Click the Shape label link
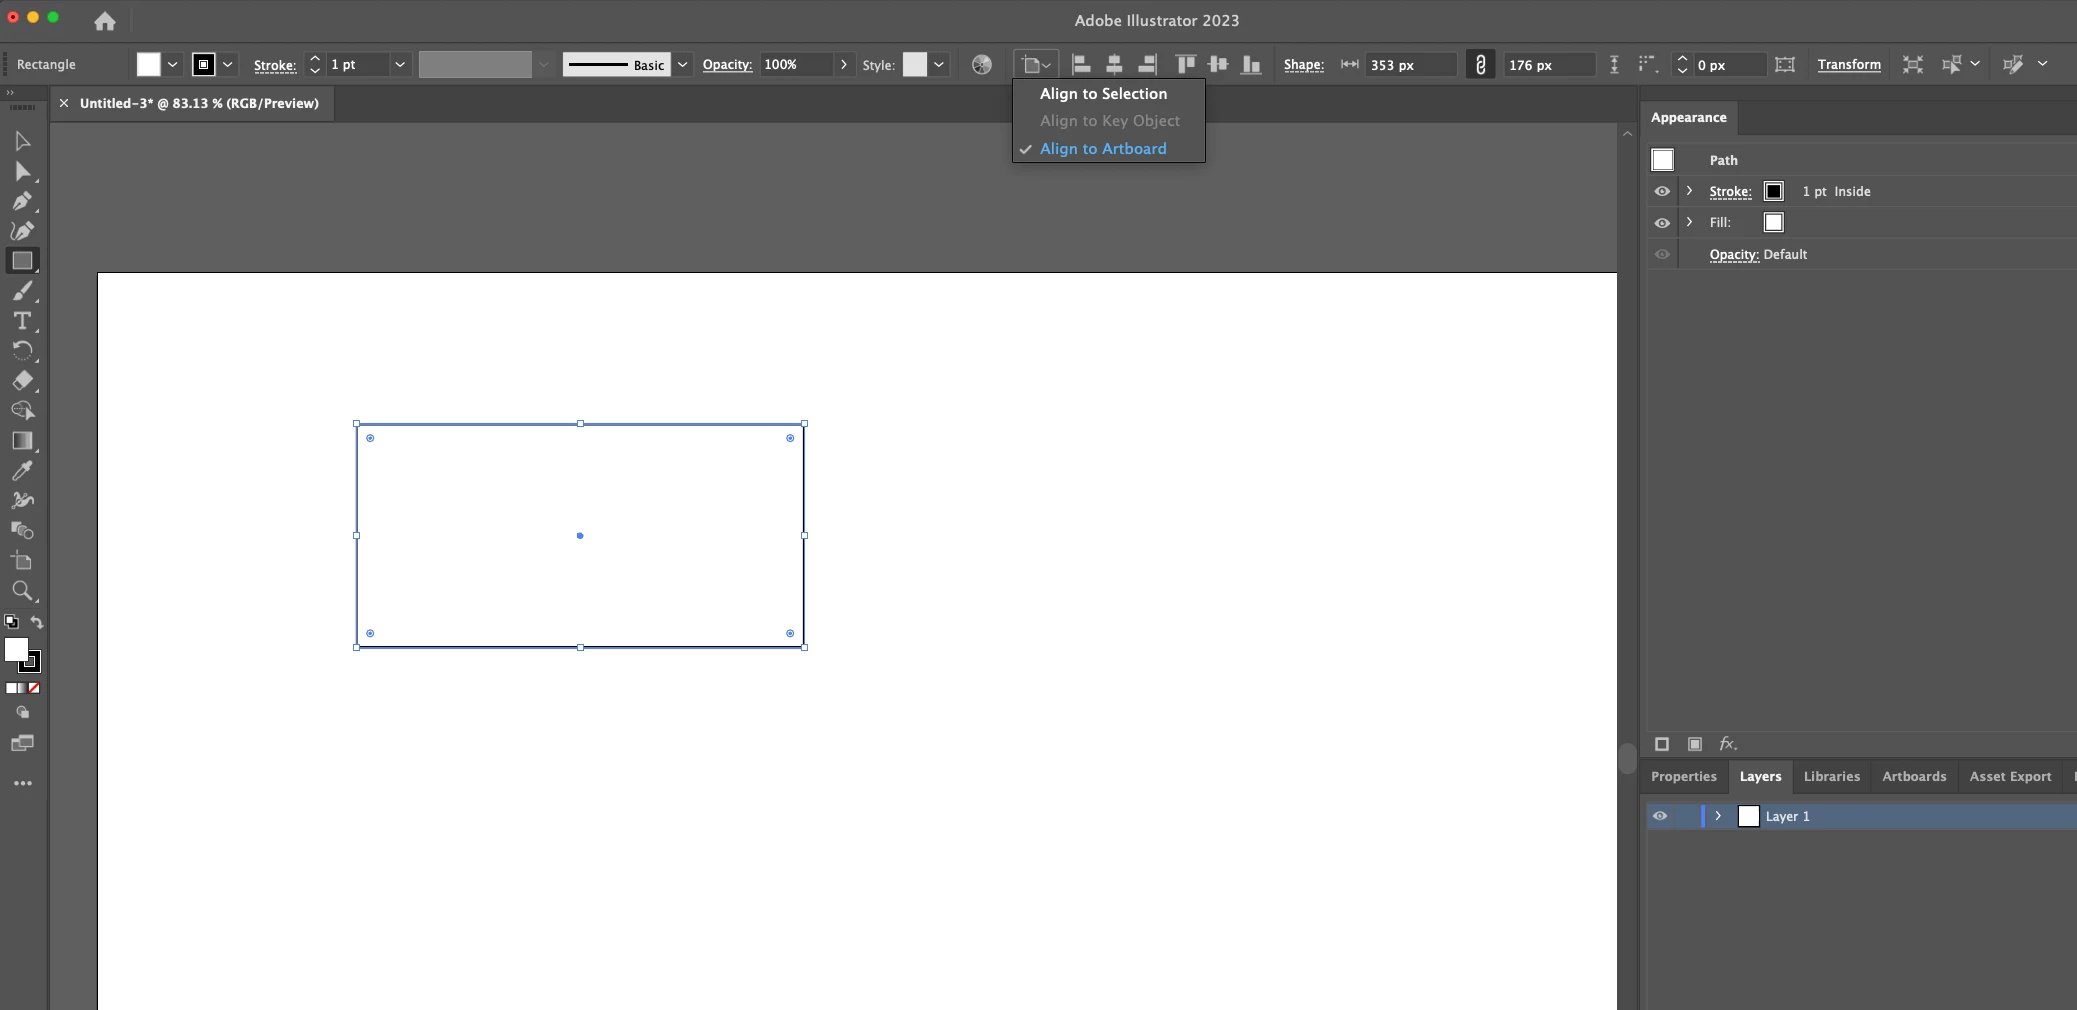The height and width of the screenshot is (1010, 2077). click(1304, 65)
